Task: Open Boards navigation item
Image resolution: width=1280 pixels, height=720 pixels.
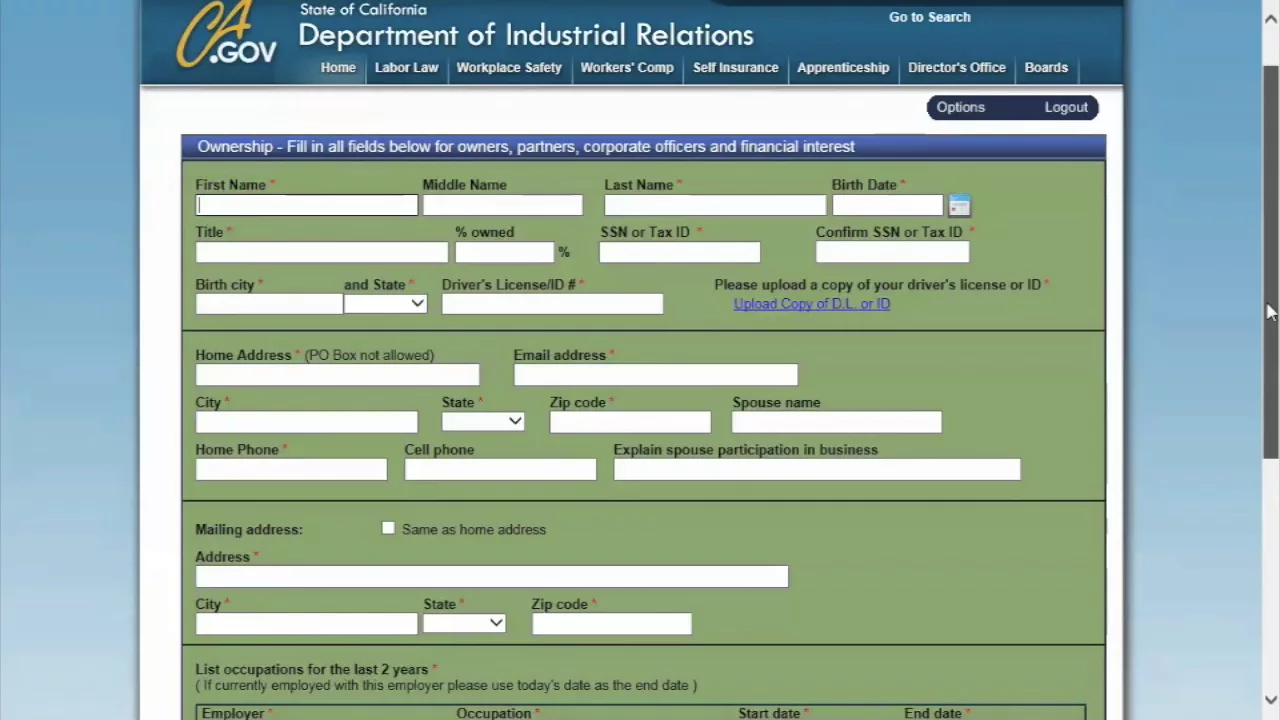Action: [1046, 67]
